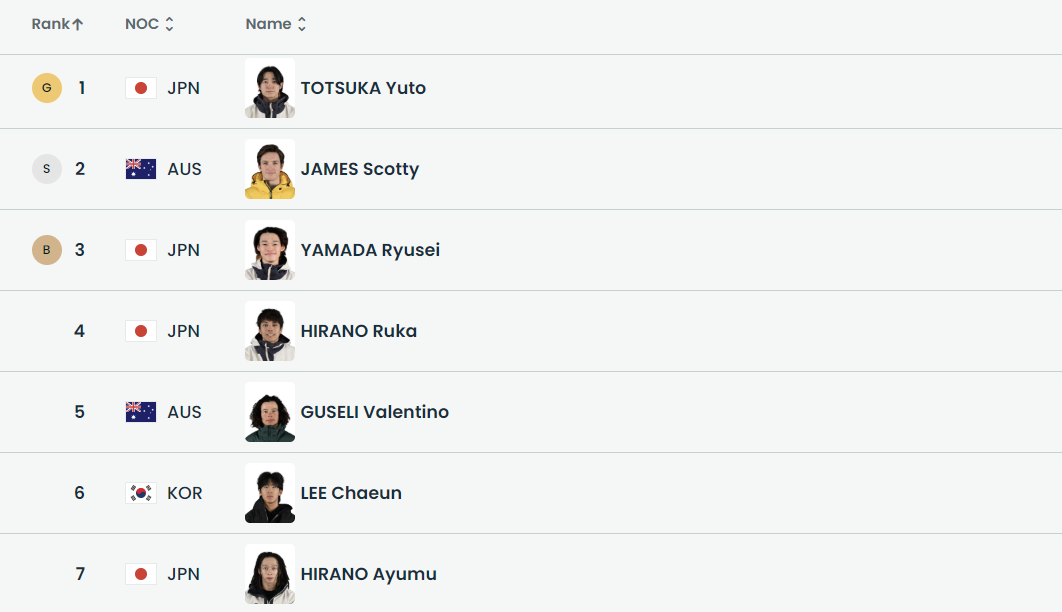The width and height of the screenshot is (1062, 612).
Task: Sort results by Name column
Action: click(x=276, y=24)
